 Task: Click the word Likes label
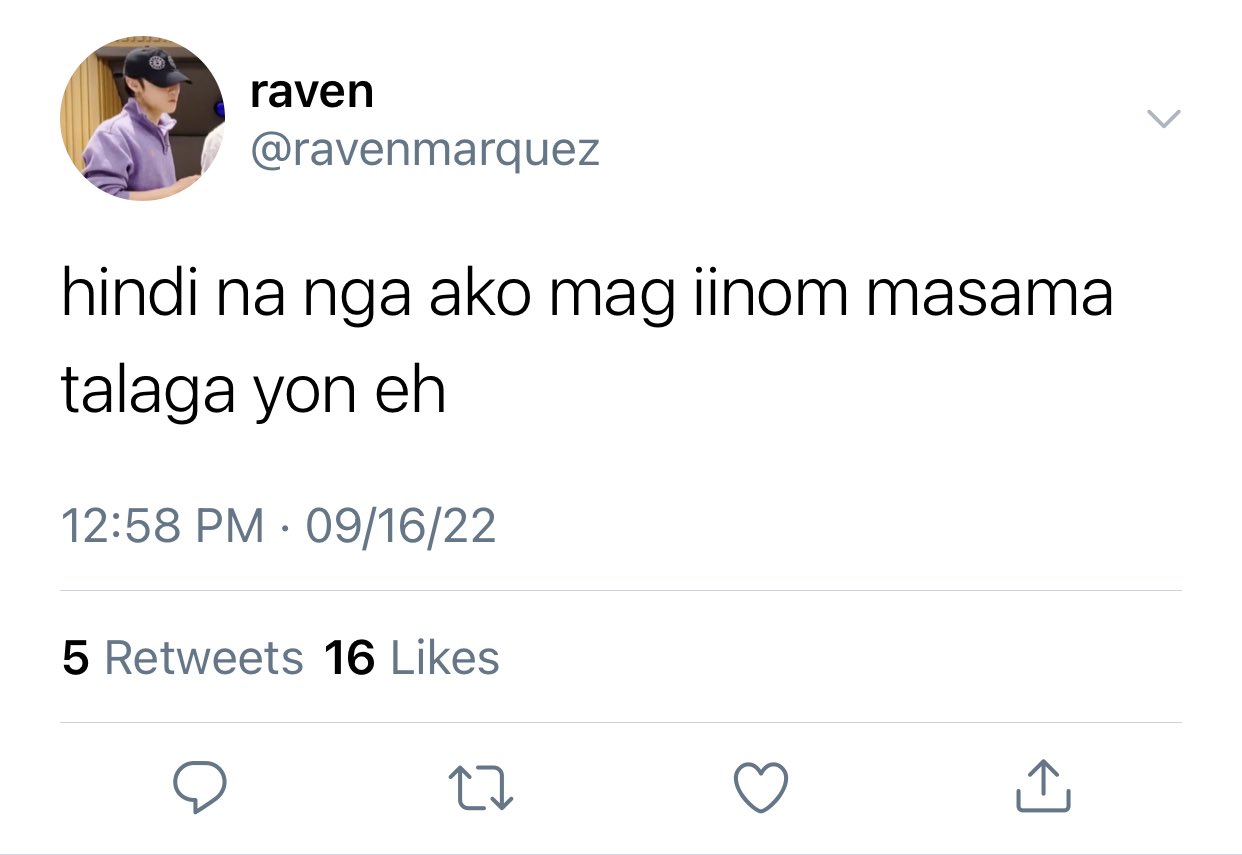[x=444, y=658]
